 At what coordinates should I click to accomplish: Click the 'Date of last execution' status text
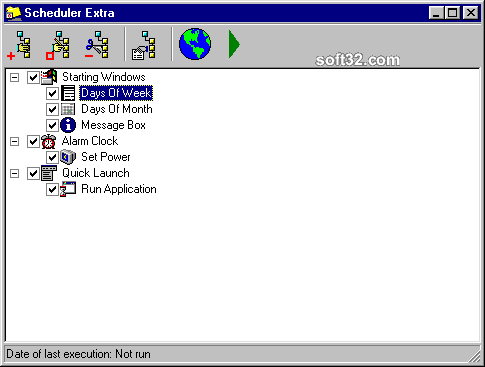coord(78,354)
